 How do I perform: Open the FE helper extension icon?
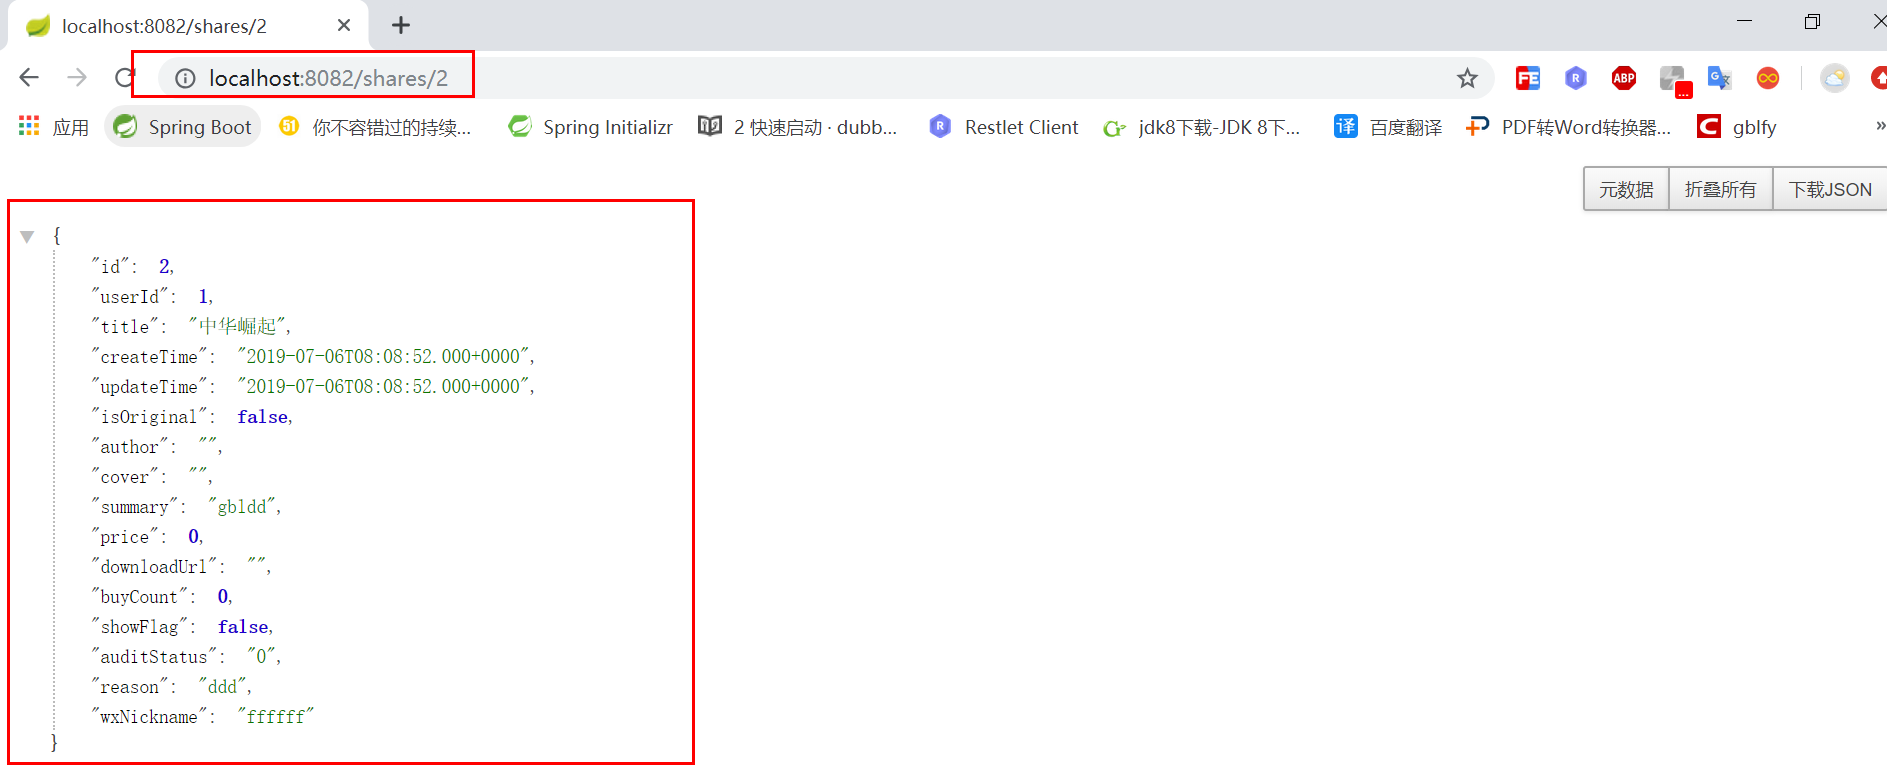[x=1527, y=78]
